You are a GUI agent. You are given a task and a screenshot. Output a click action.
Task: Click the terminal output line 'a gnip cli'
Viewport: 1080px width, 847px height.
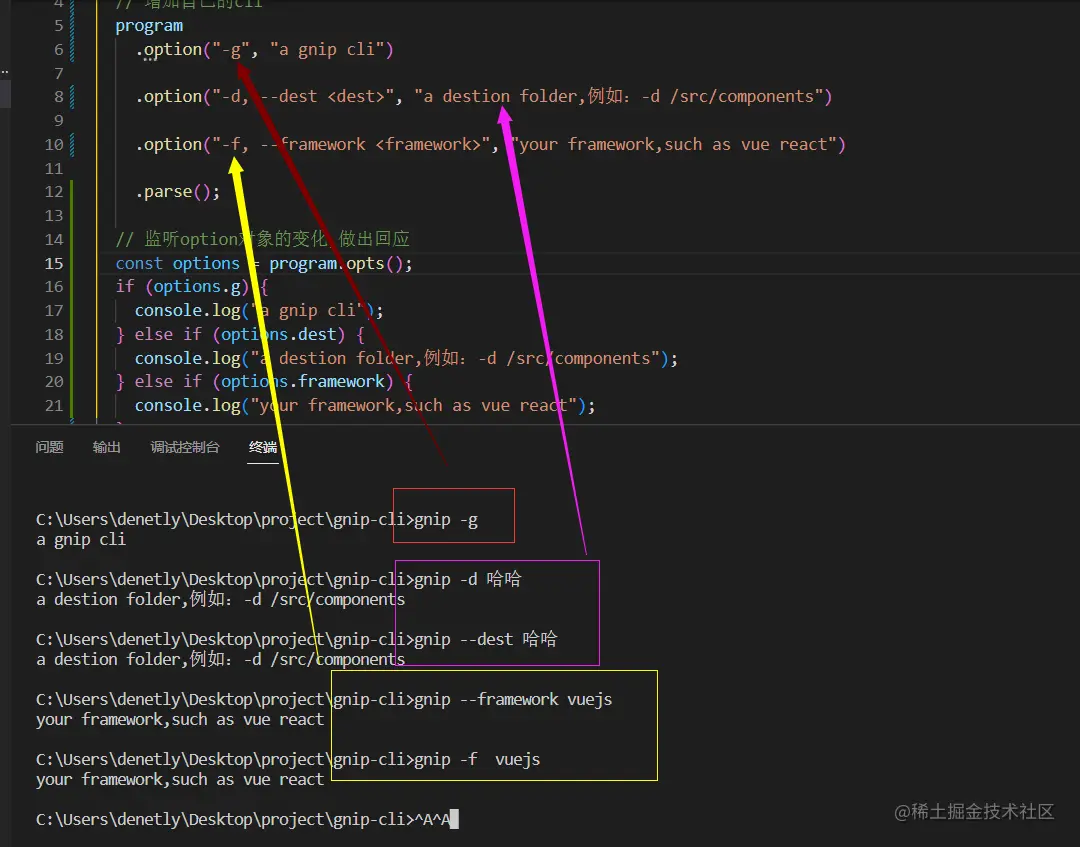click(81, 540)
